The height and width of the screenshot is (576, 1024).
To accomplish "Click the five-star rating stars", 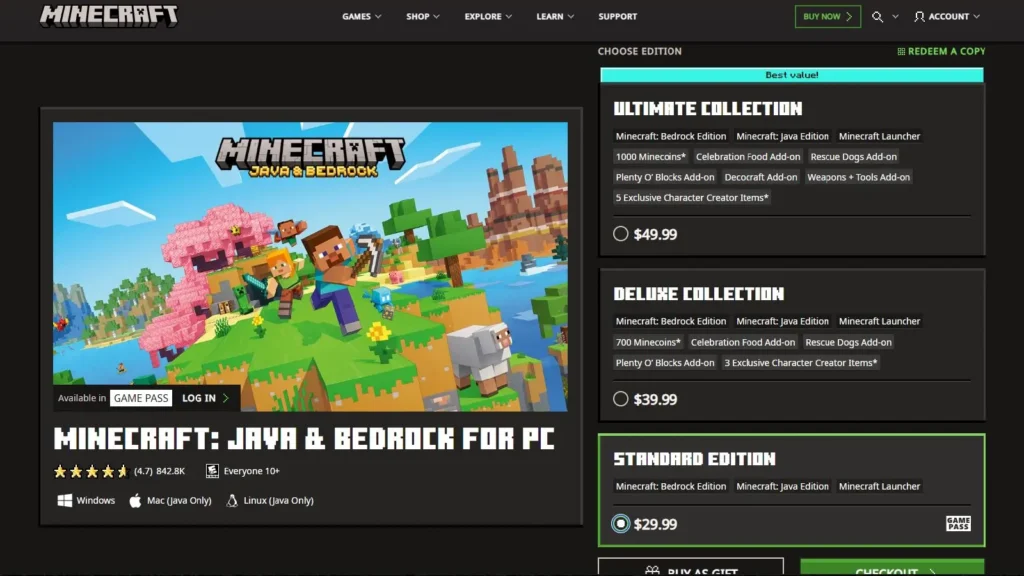I will pos(91,471).
